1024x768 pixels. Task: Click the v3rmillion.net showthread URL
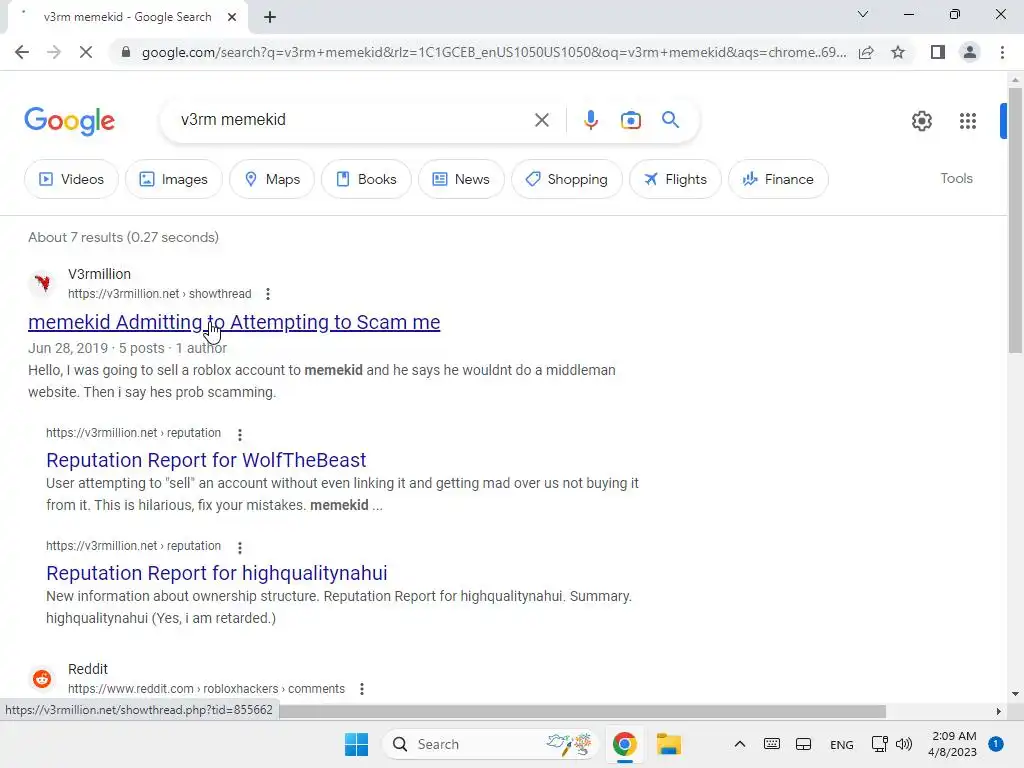(x=159, y=294)
